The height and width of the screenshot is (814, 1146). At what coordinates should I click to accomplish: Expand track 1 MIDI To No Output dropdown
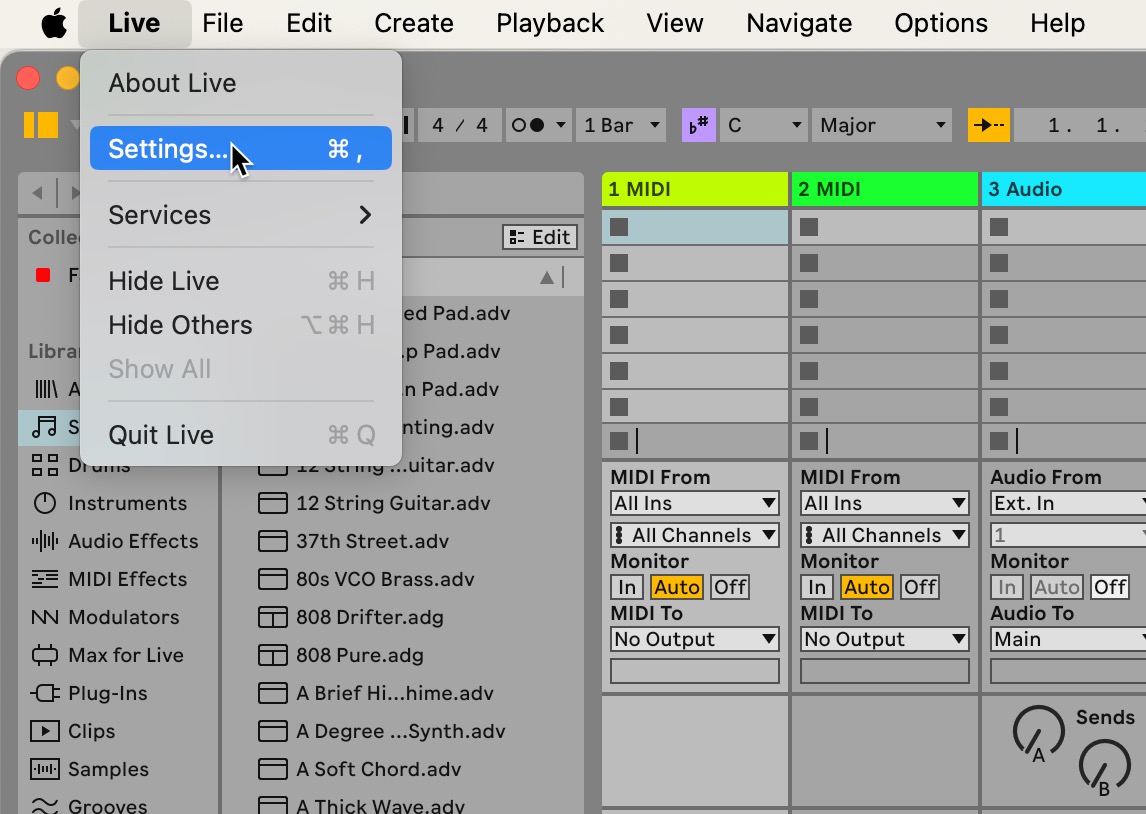pos(694,639)
